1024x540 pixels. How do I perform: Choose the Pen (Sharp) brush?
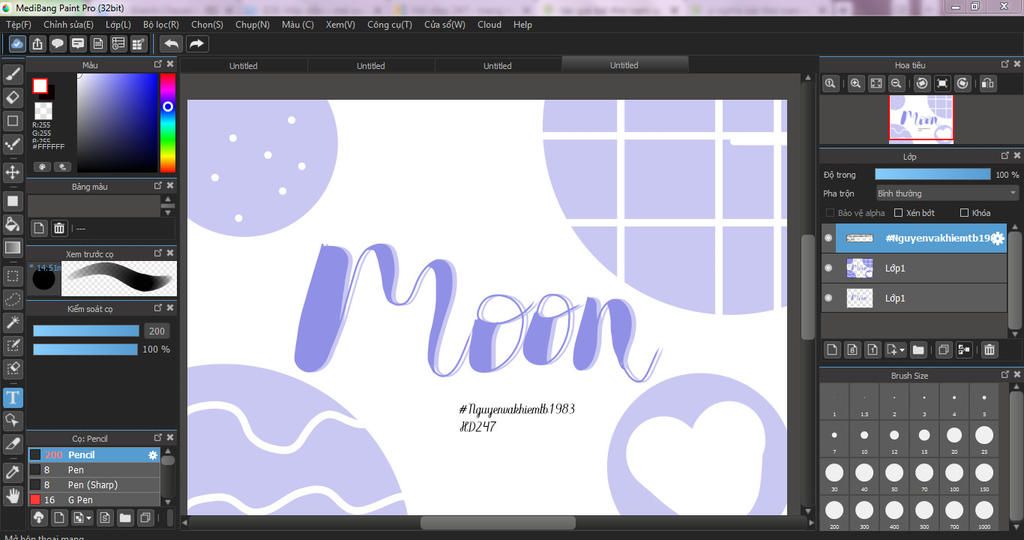(94, 484)
